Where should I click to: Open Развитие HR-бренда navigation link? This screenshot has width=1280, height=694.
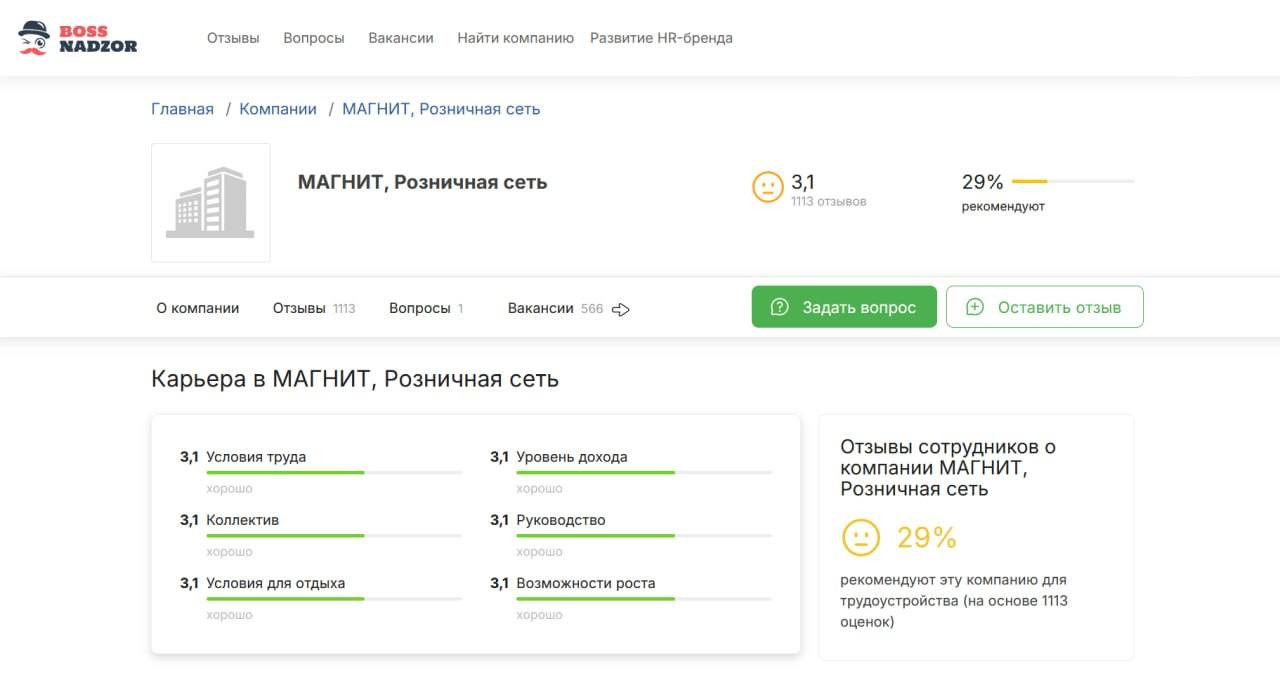(x=661, y=38)
